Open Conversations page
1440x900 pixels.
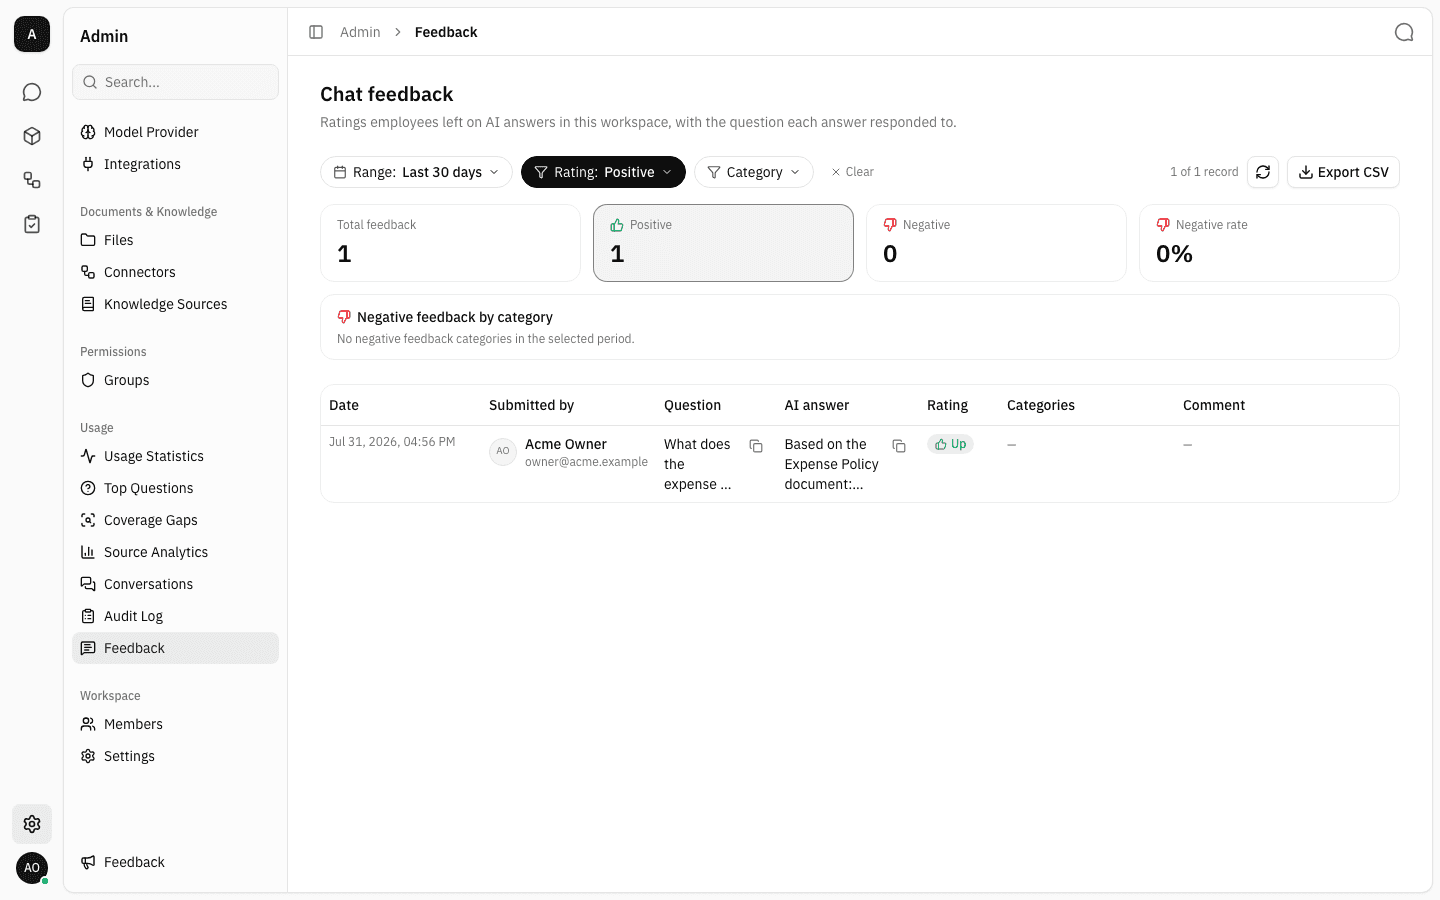(175, 584)
